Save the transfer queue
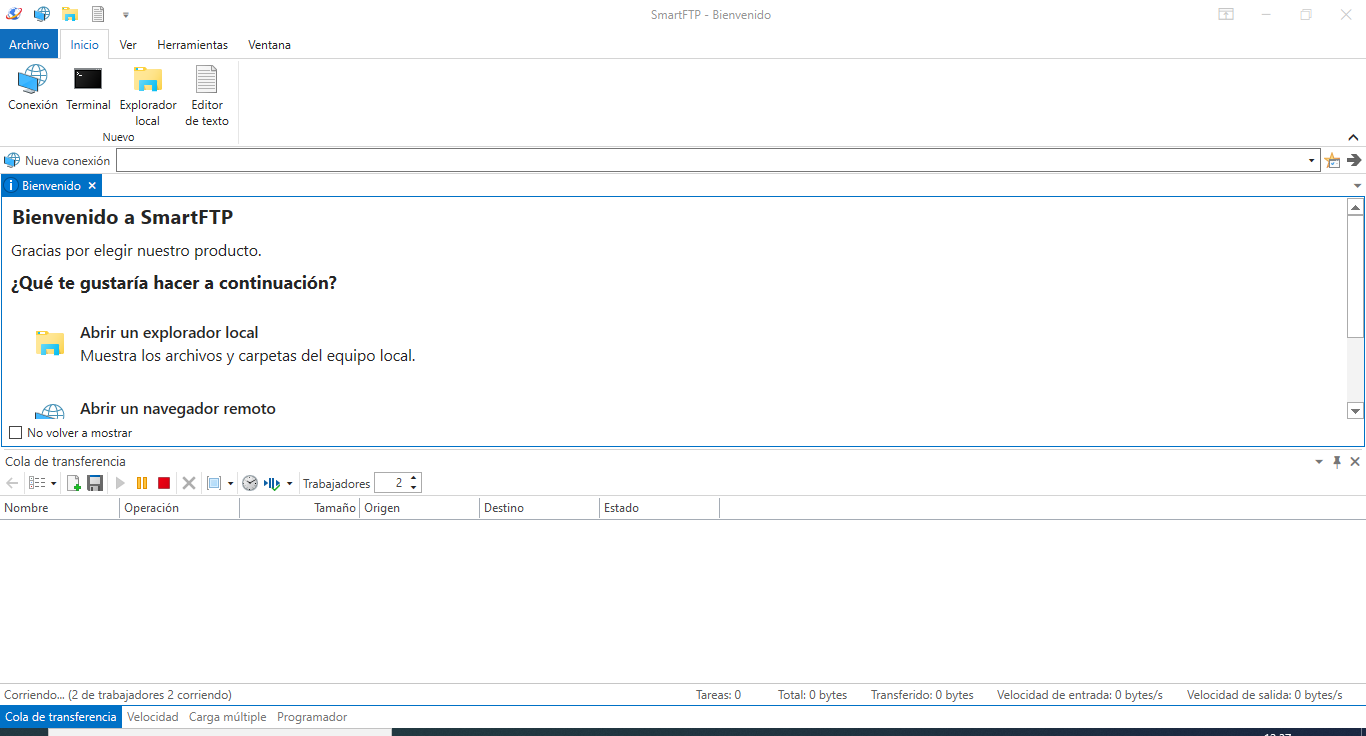Viewport: 1366px width, 736px height. click(95, 483)
